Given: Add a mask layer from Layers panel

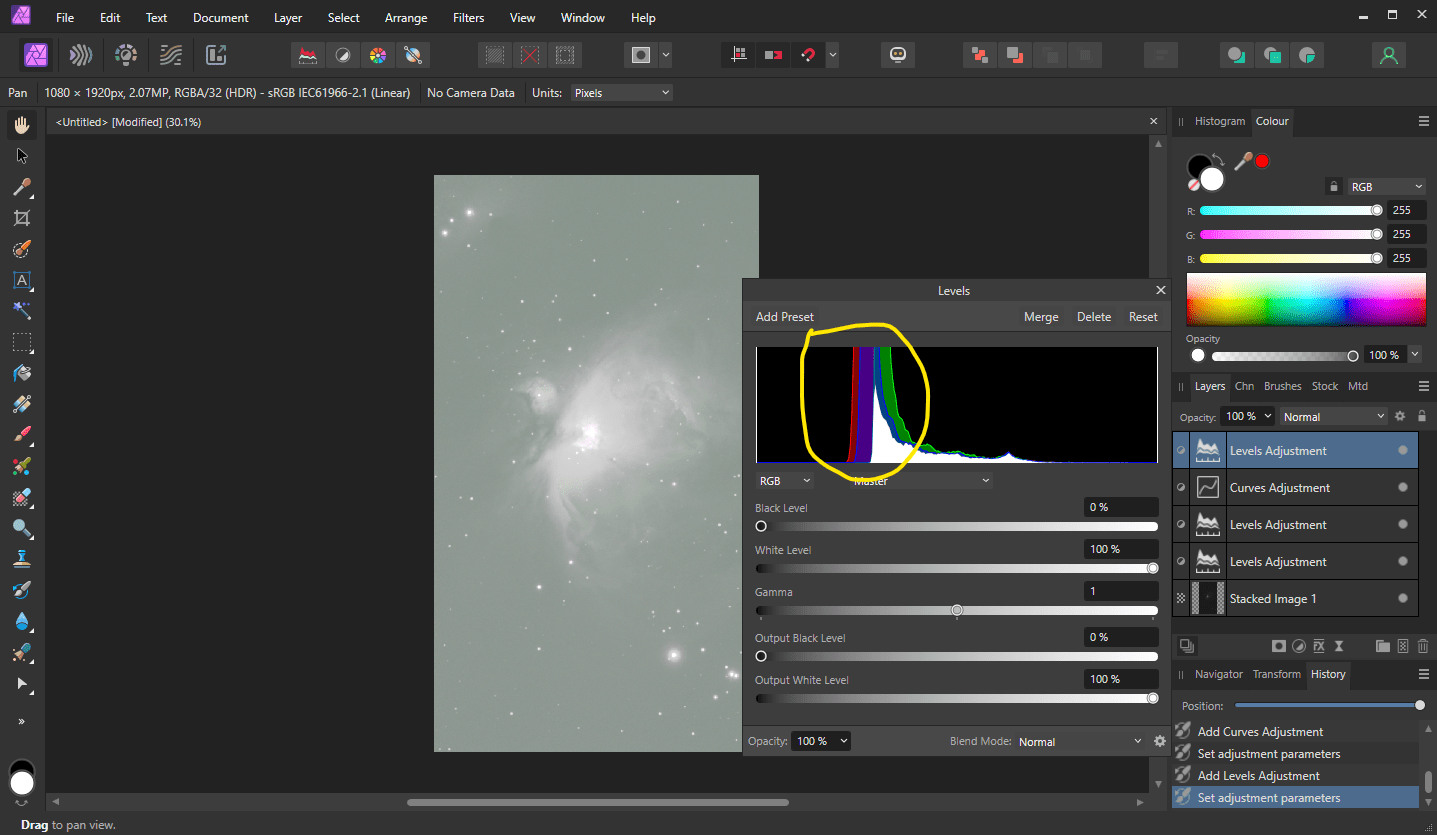Looking at the screenshot, I should [x=1278, y=647].
